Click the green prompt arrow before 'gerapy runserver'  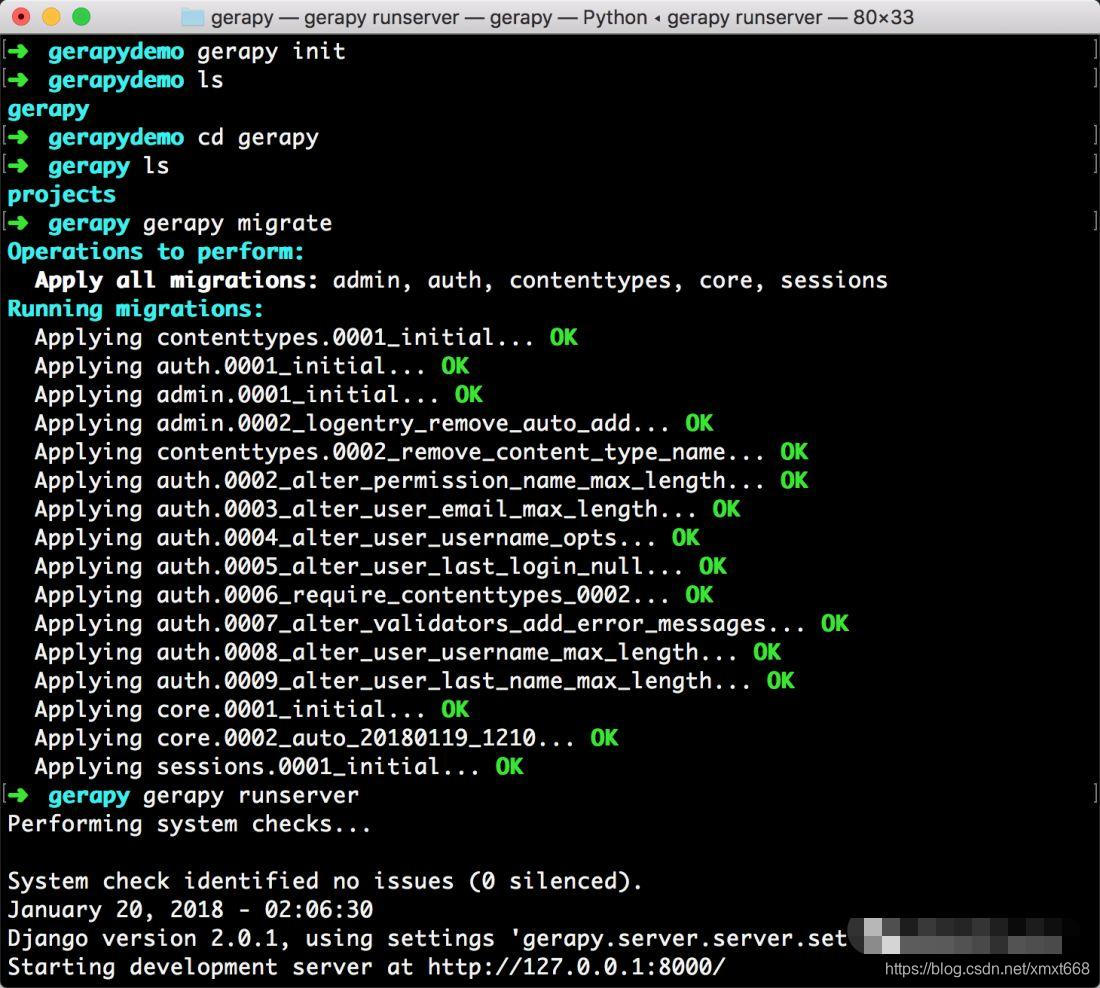[x=18, y=796]
